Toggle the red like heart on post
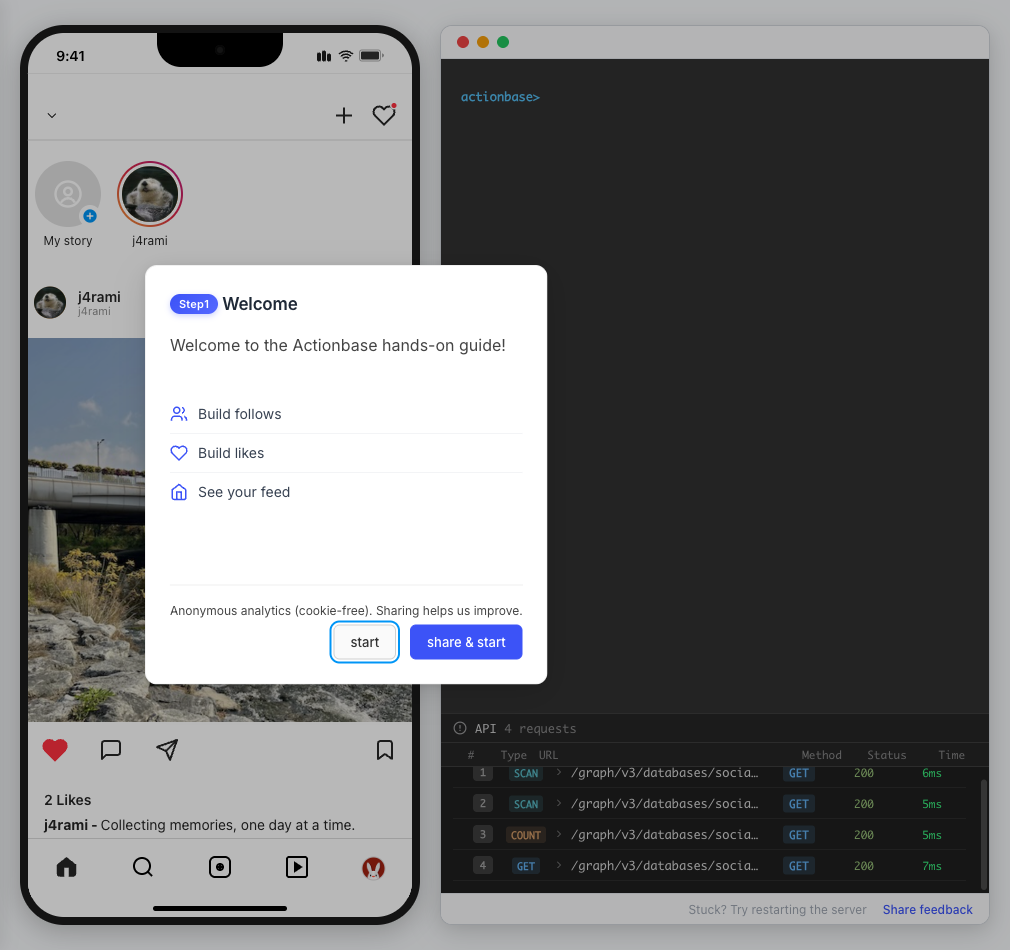The image size is (1010, 950). 55,750
